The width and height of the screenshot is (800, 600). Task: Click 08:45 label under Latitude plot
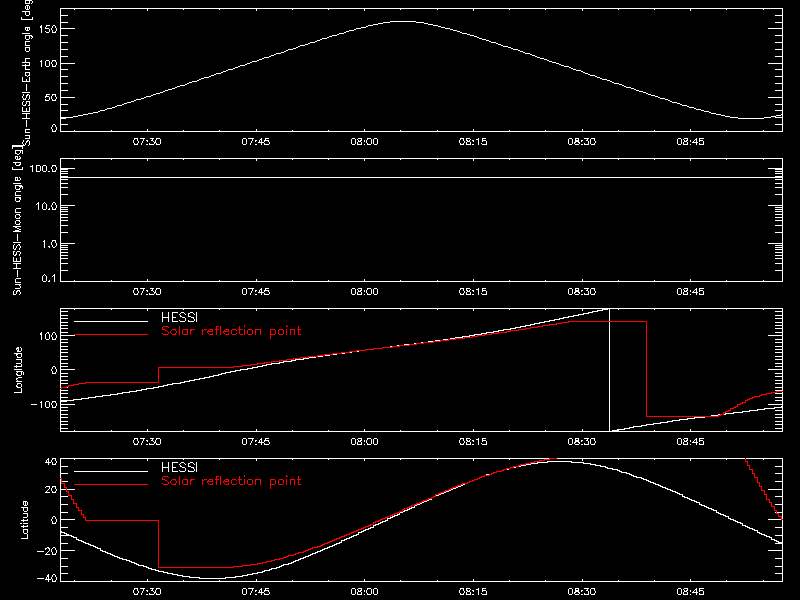690,592
